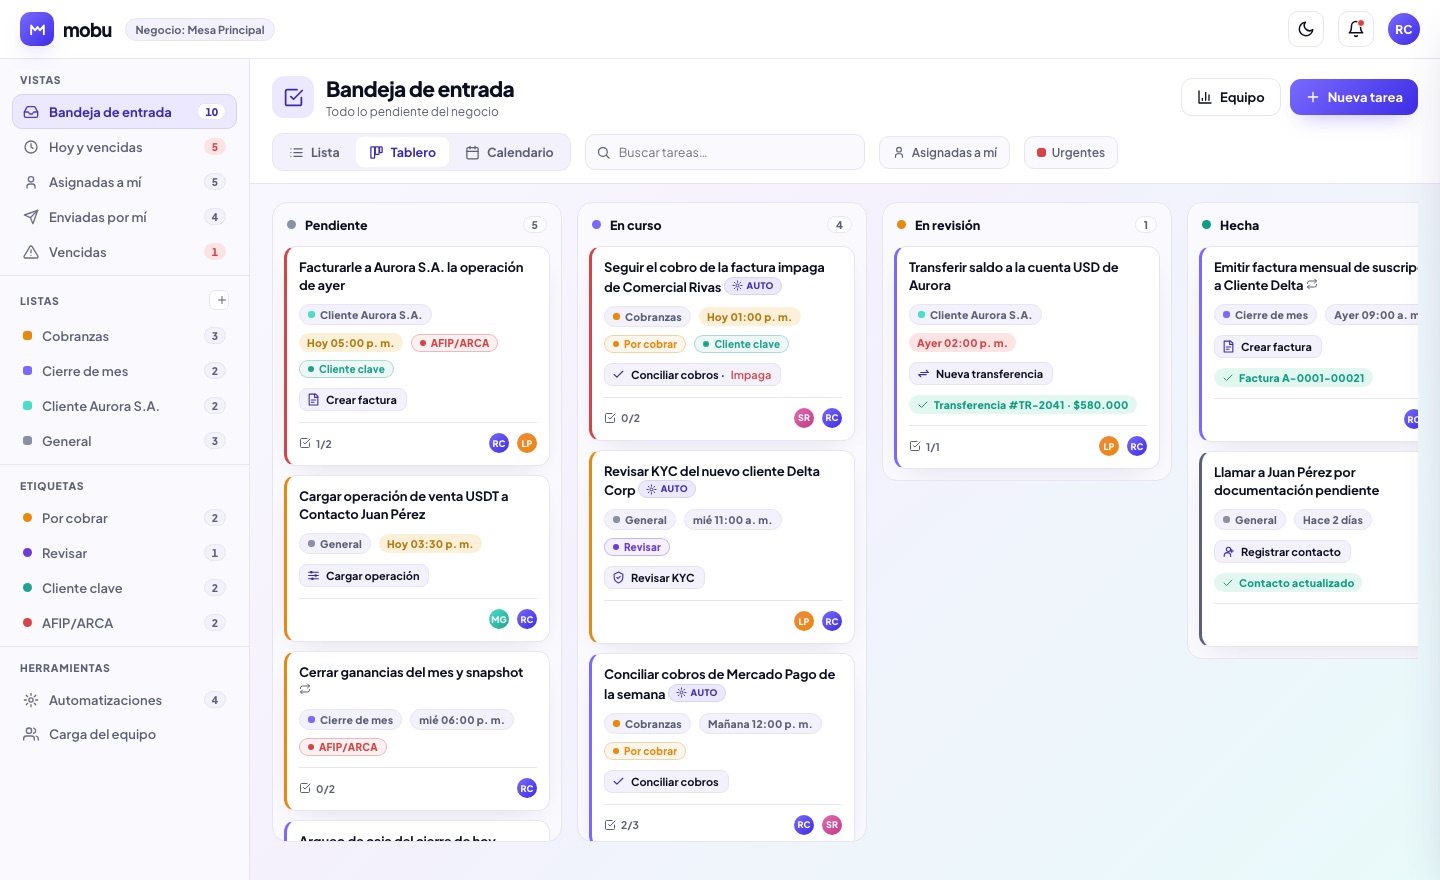Open Transferencia #TR-2041 result chip

click(x=1023, y=405)
